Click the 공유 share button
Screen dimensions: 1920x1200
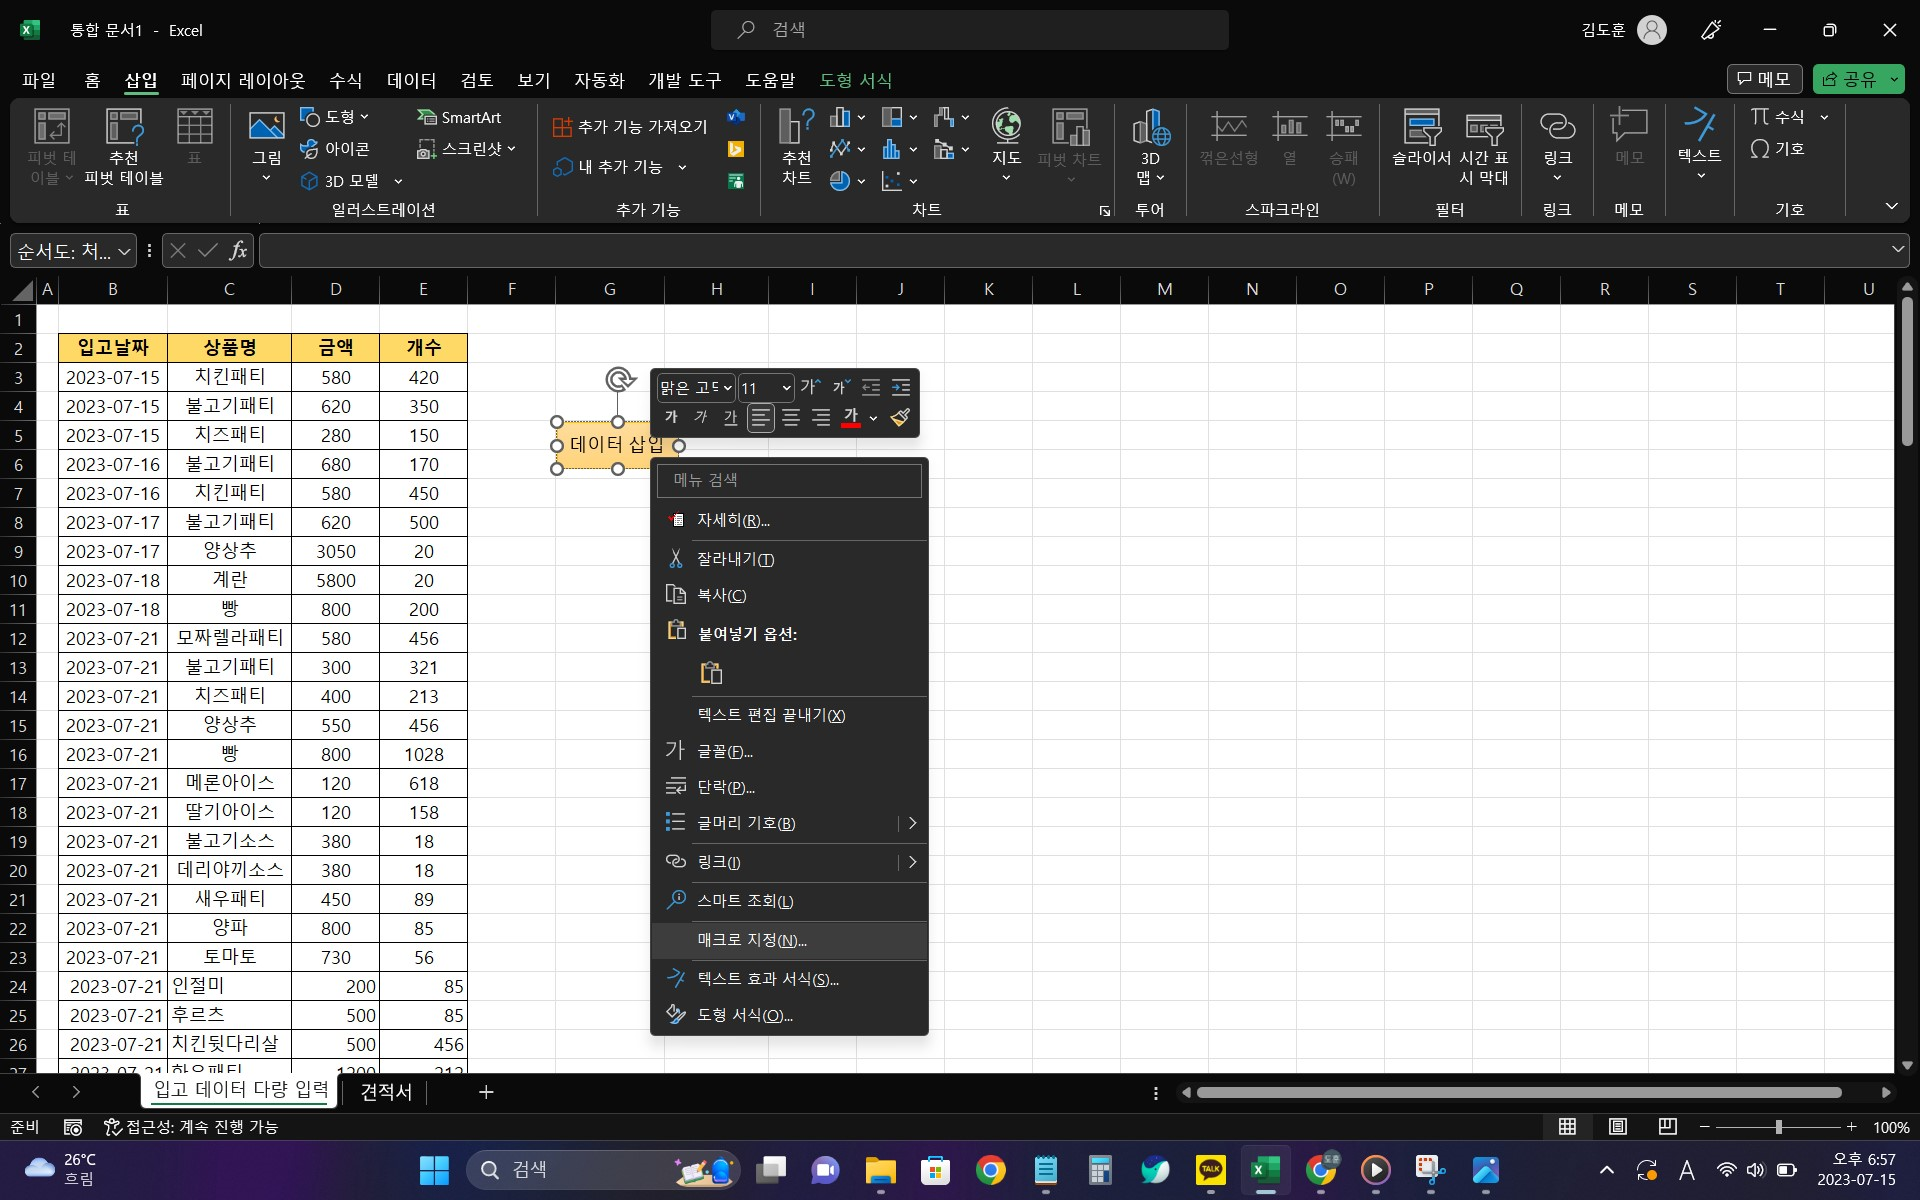(1849, 79)
